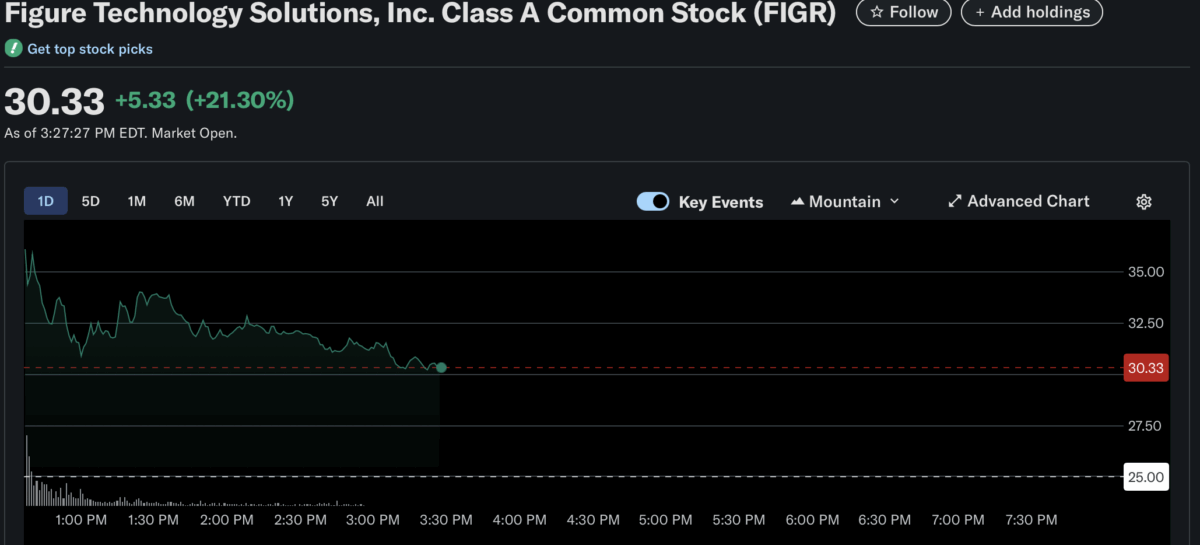Select the 1M range tab
The width and height of the screenshot is (1200, 545).
[x=137, y=201]
